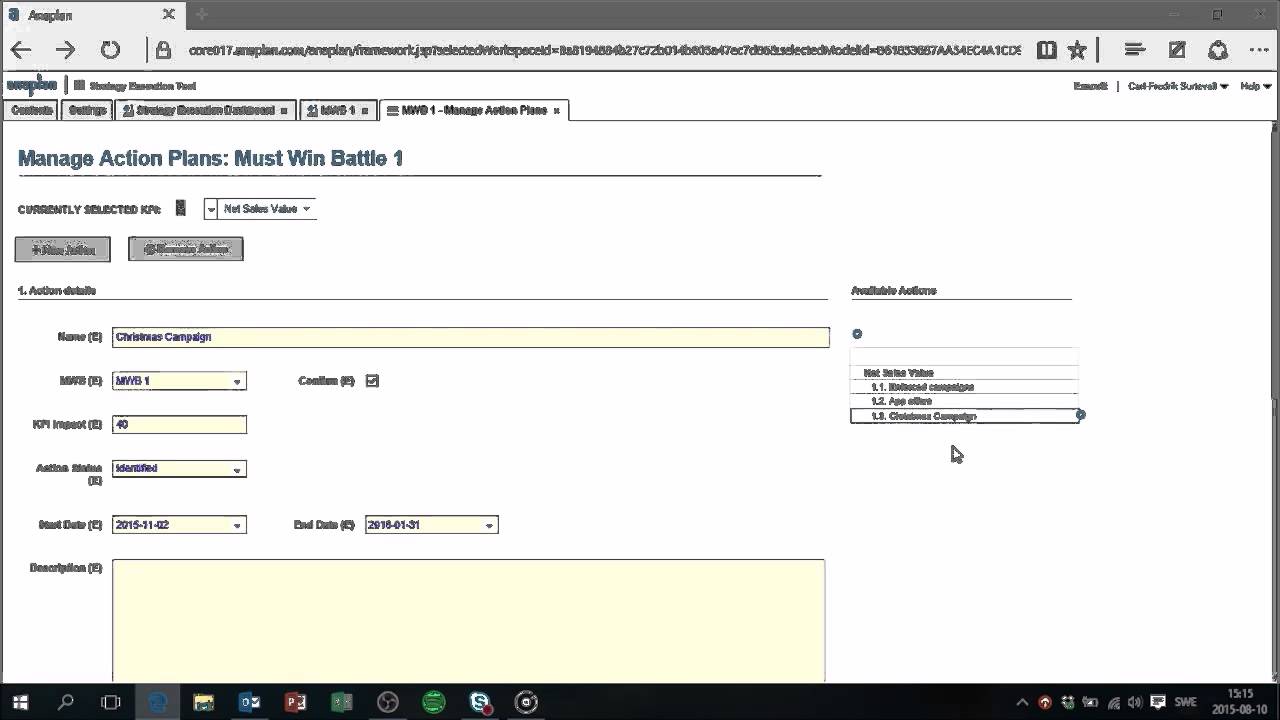Click small arrow box before Net Sales Value
The image size is (1280, 720).
[211, 209]
